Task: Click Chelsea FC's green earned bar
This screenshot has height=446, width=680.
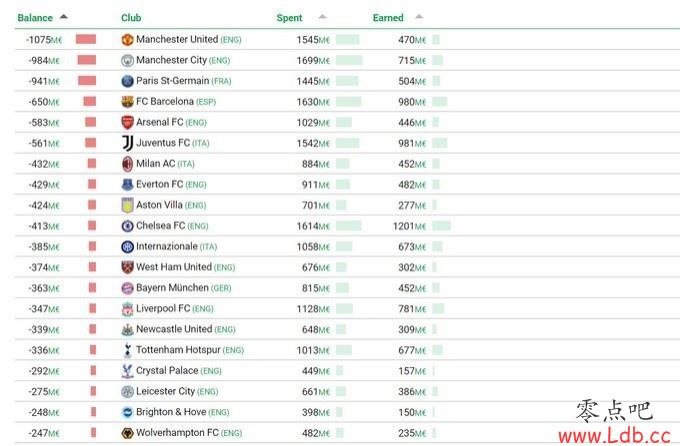Action: 441,226
